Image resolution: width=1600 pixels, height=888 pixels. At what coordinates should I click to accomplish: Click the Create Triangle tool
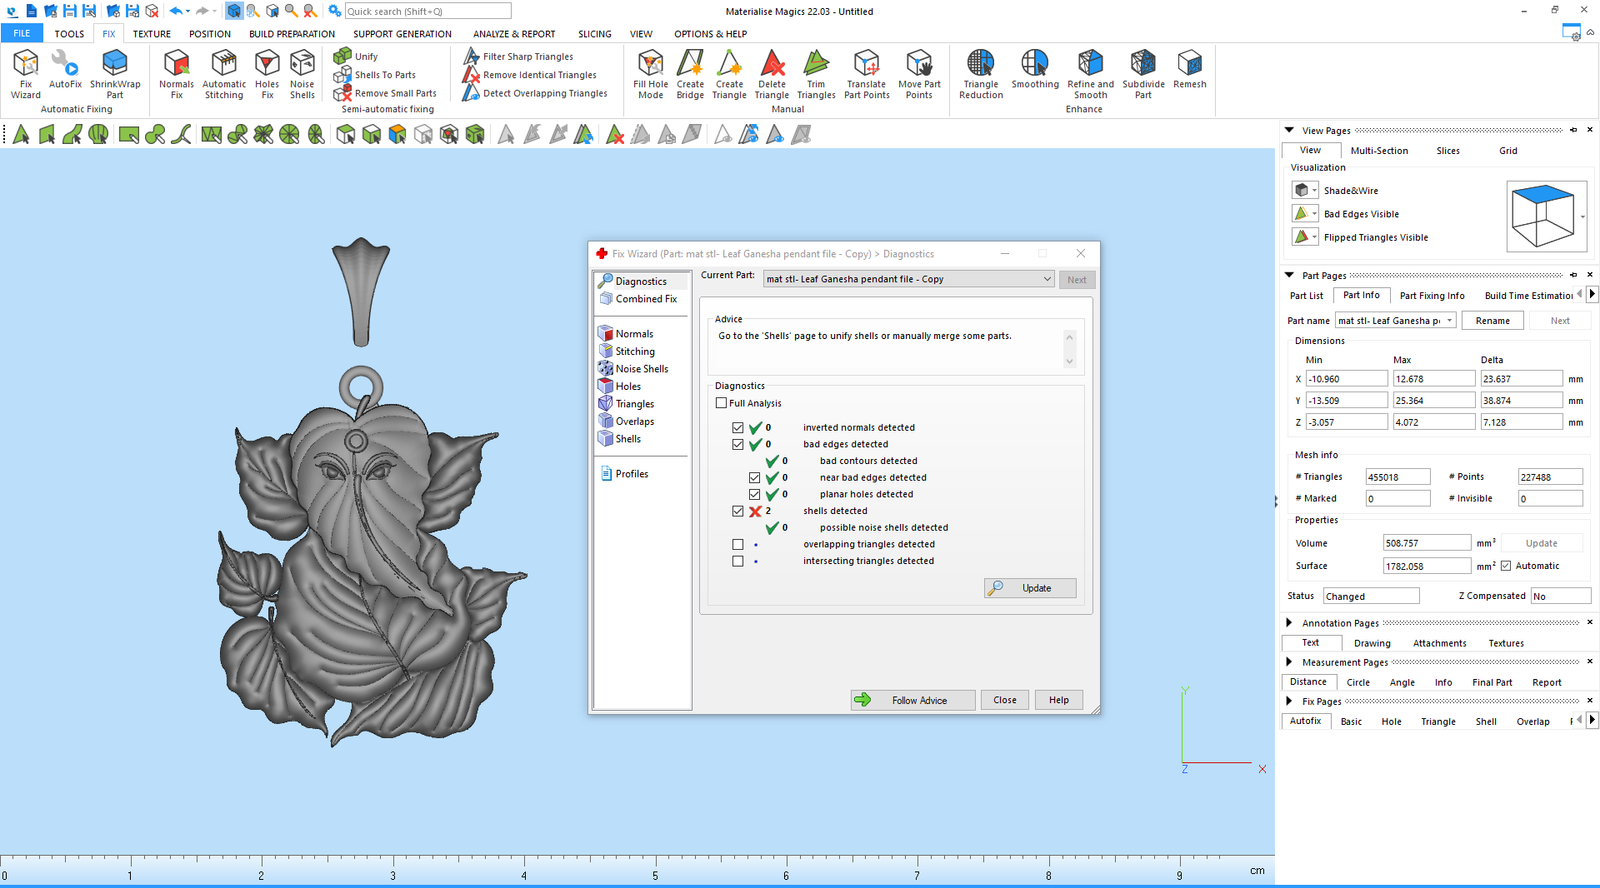point(729,74)
